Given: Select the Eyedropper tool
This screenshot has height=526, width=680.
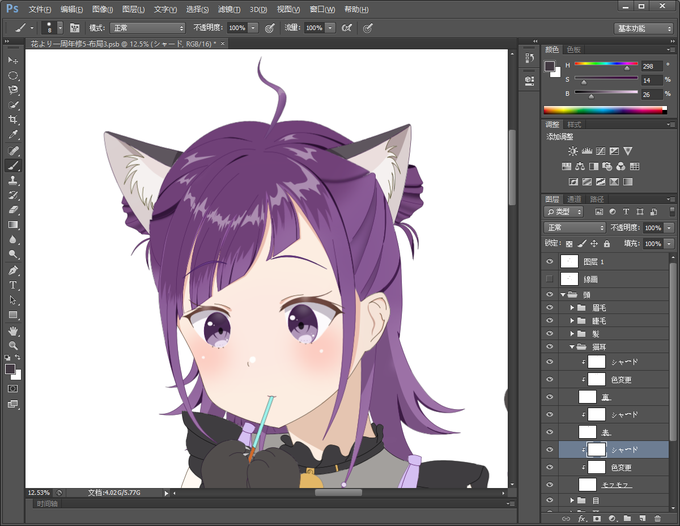Looking at the screenshot, I should [13, 134].
